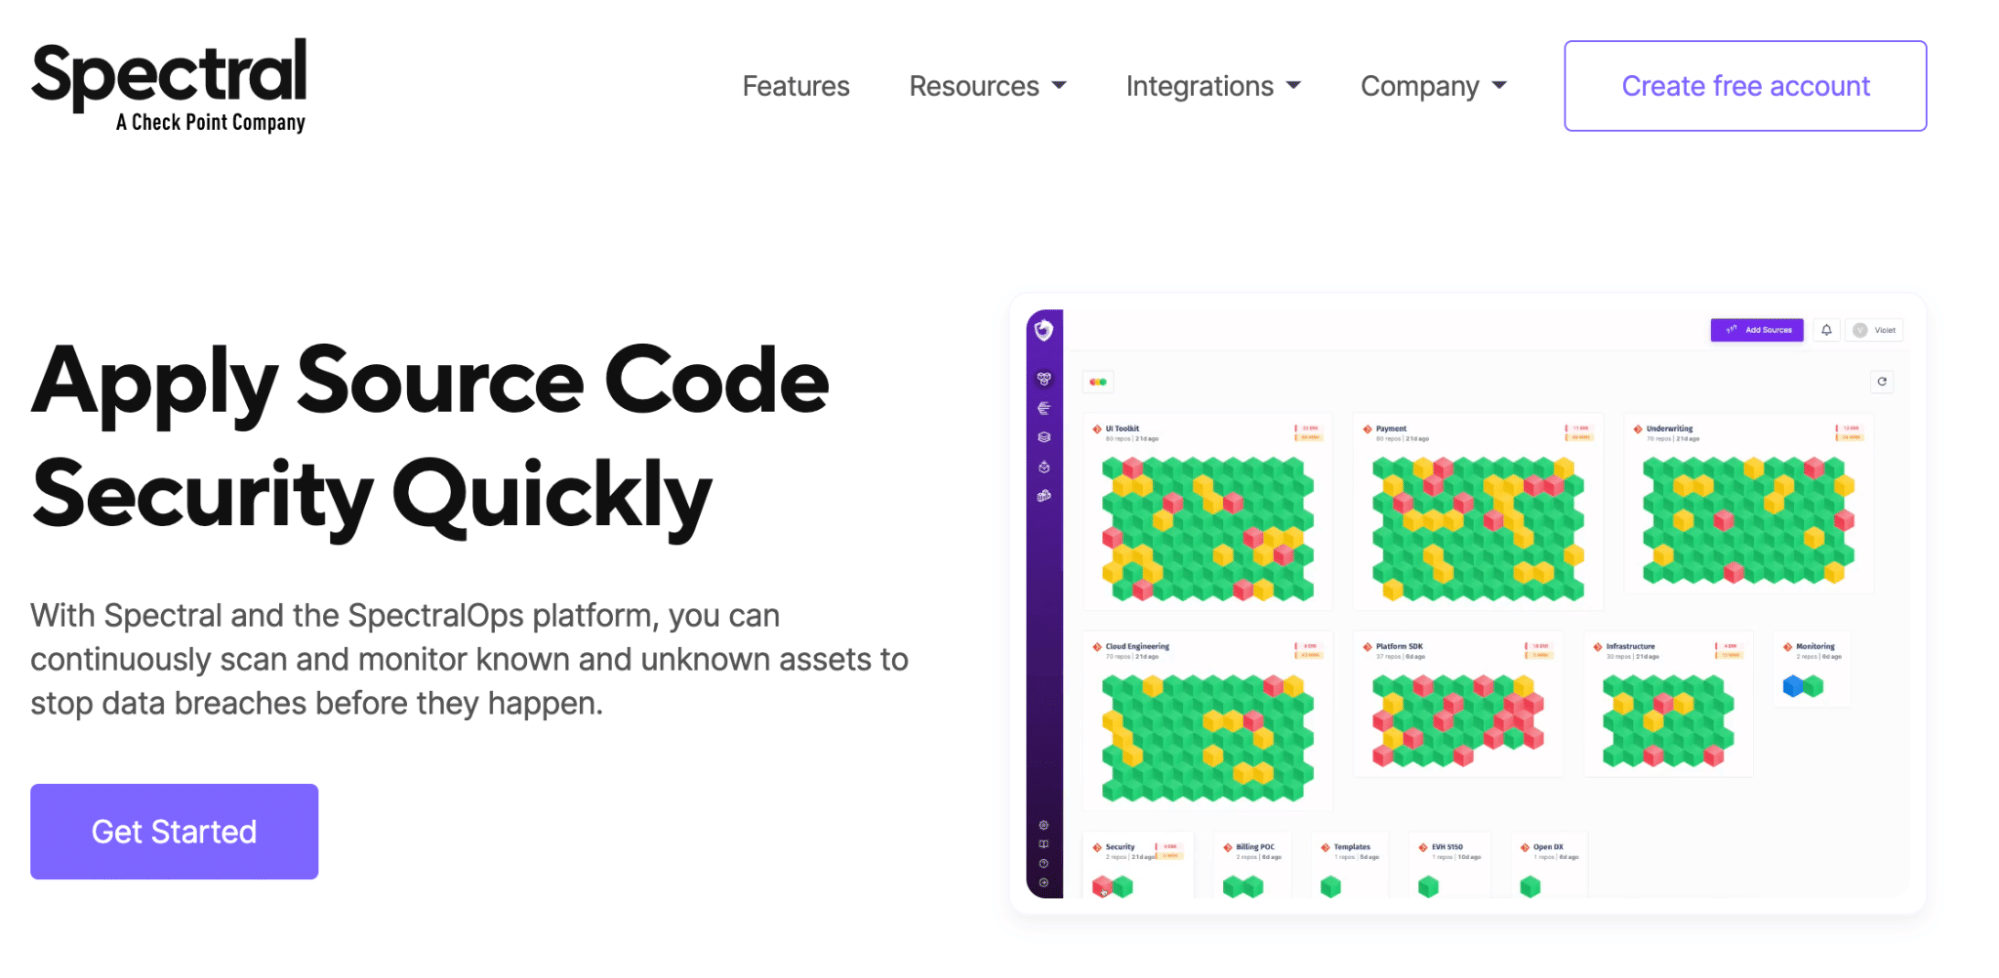Click the Violet user avatar button

click(x=1874, y=330)
